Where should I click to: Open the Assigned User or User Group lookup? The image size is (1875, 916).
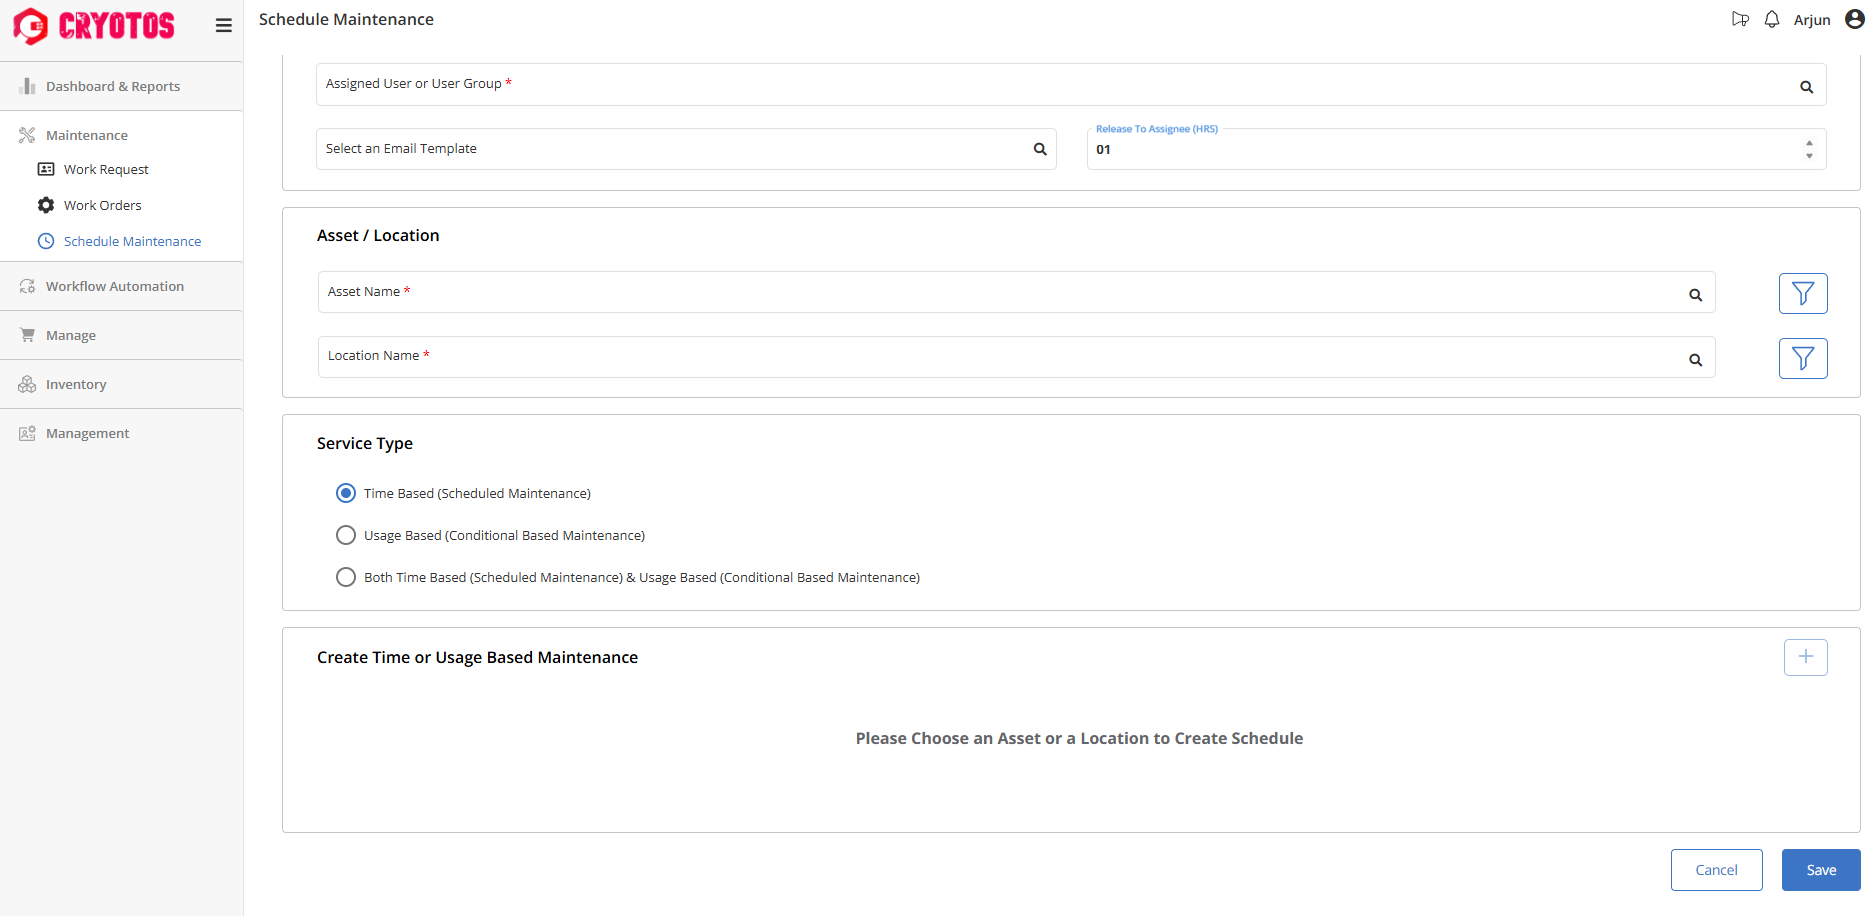(1806, 87)
